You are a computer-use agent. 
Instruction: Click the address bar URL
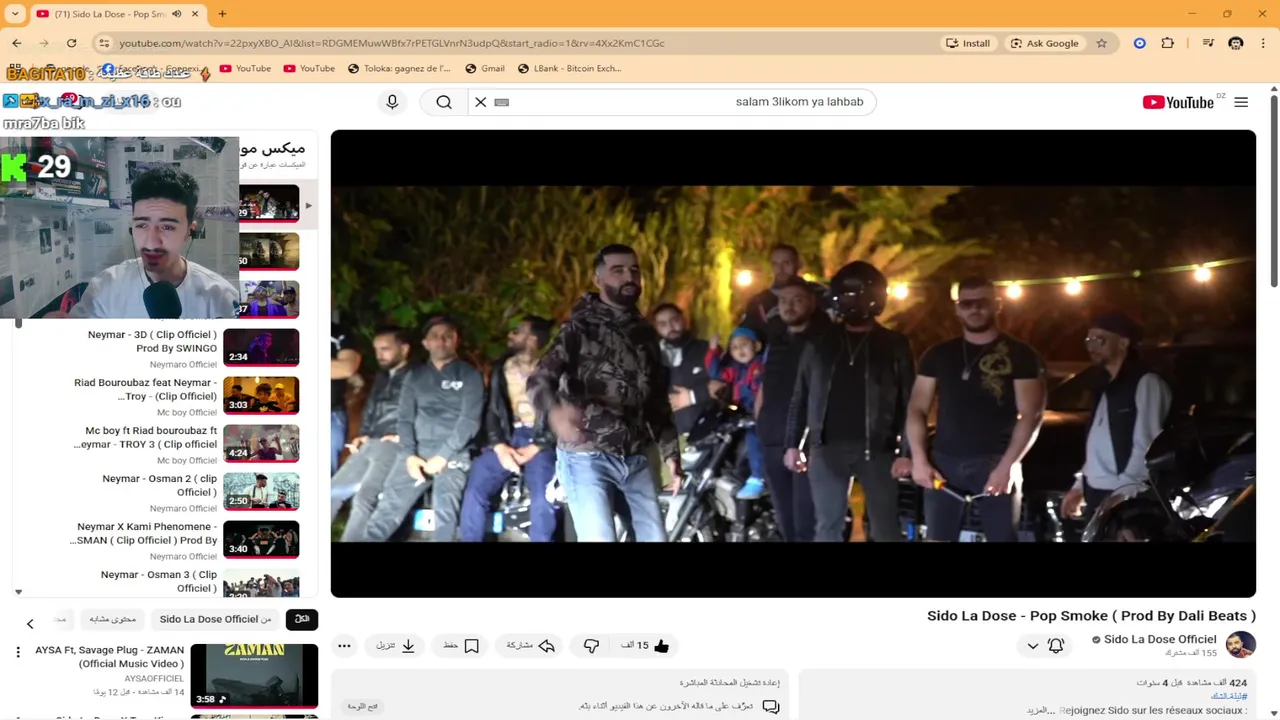tap(391, 43)
